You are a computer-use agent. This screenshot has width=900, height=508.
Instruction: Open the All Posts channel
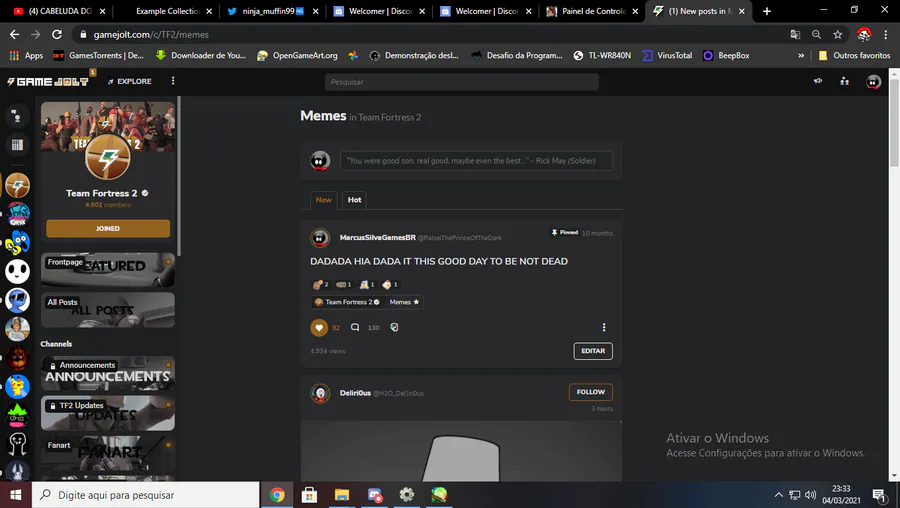[108, 310]
